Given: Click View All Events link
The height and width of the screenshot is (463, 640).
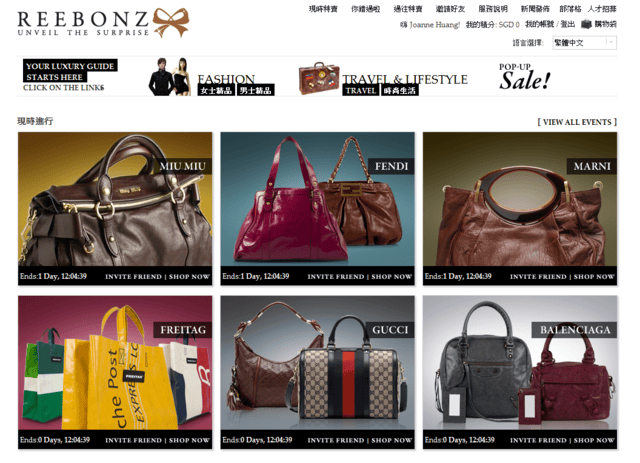Looking at the screenshot, I should [x=577, y=122].
